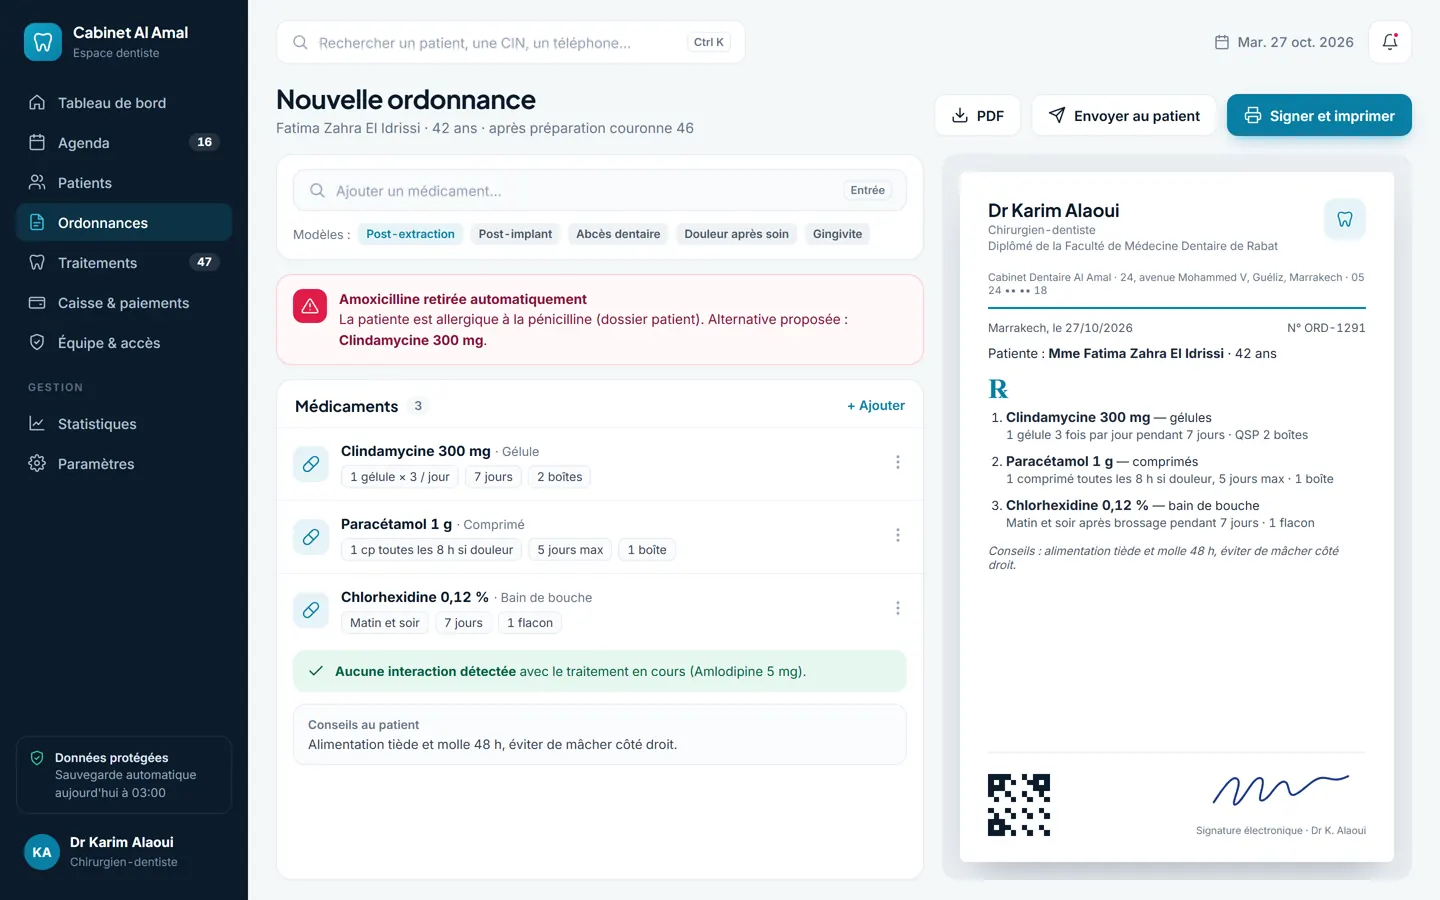This screenshot has height=900, width=1440.
Task: Click the tooth icon on the prescription header
Action: click(1345, 219)
